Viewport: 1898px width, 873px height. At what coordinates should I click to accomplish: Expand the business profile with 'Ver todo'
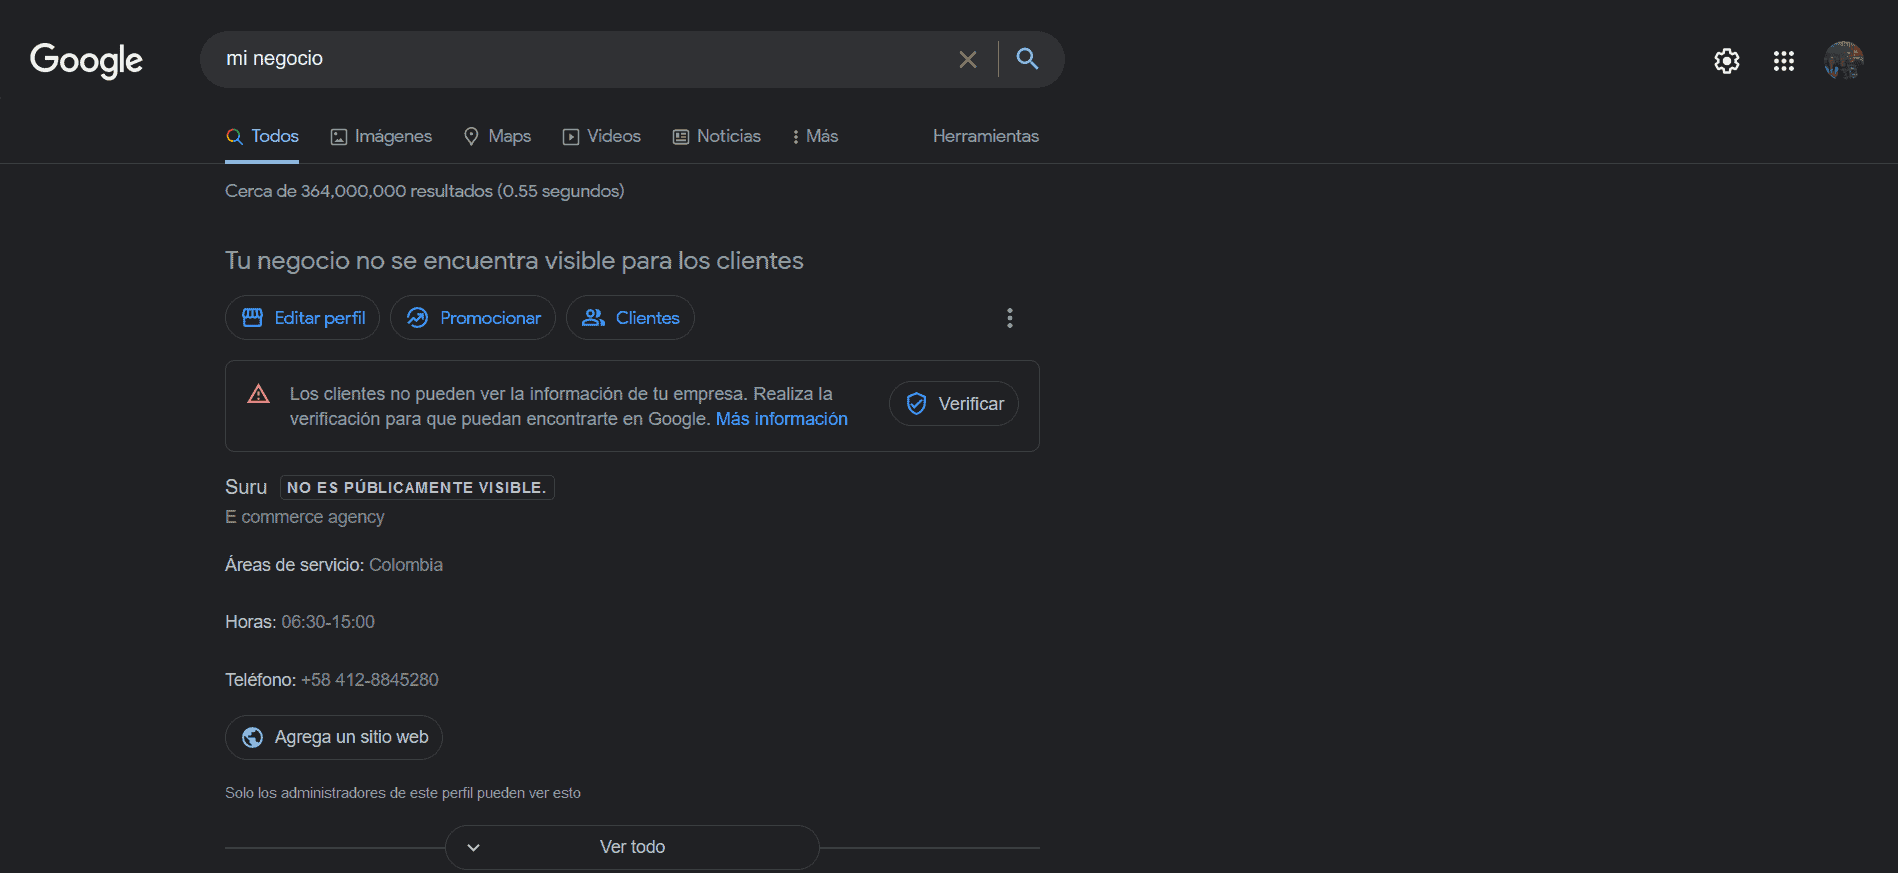[x=632, y=847]
